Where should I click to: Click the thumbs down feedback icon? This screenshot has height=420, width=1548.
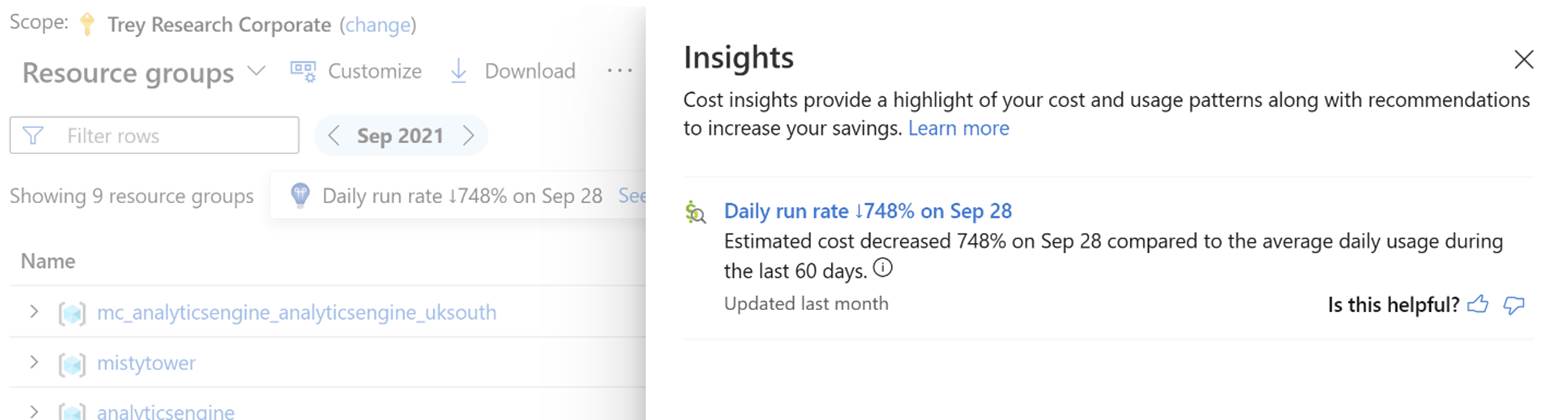[1514, 305]
